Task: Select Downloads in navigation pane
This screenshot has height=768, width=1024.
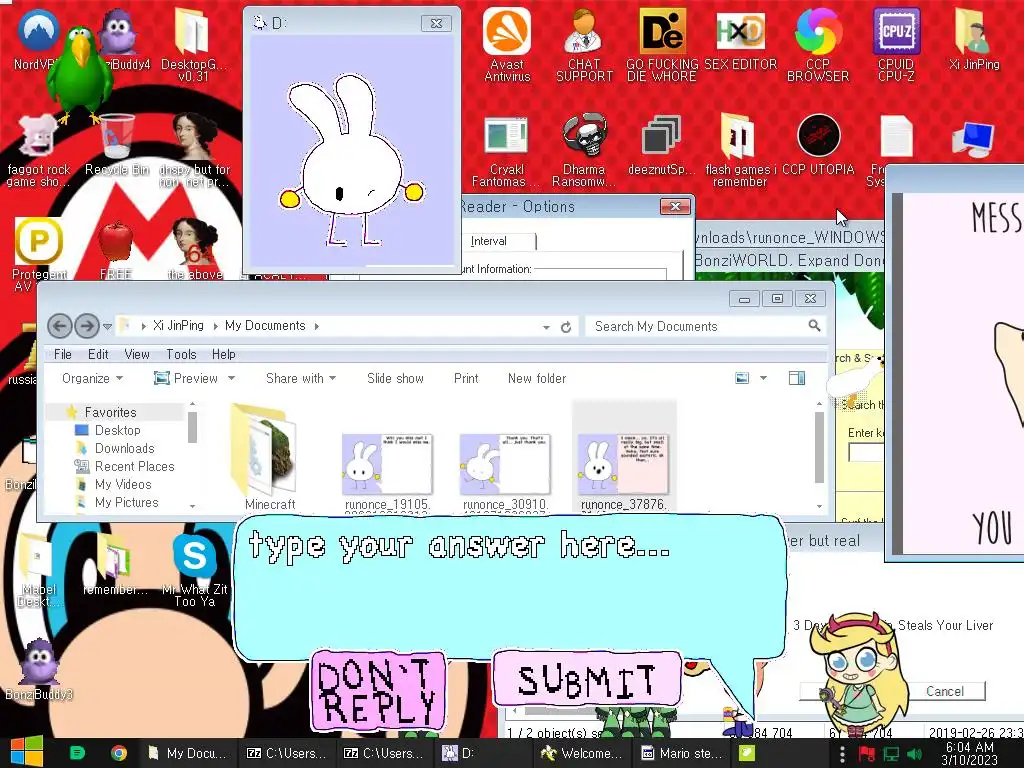Action: click(125, 448)
